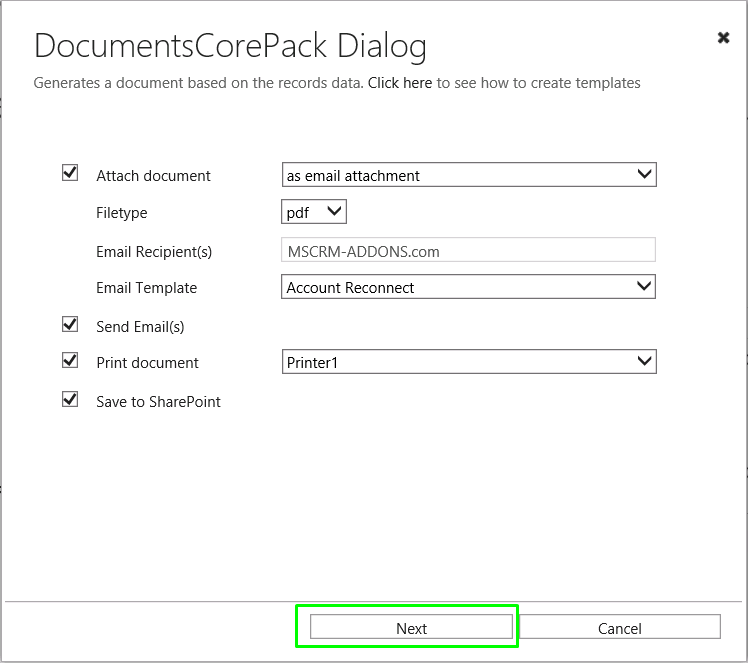The image size is (748, 663).
Task: Click the Cancel button
Action: [620, 626]
